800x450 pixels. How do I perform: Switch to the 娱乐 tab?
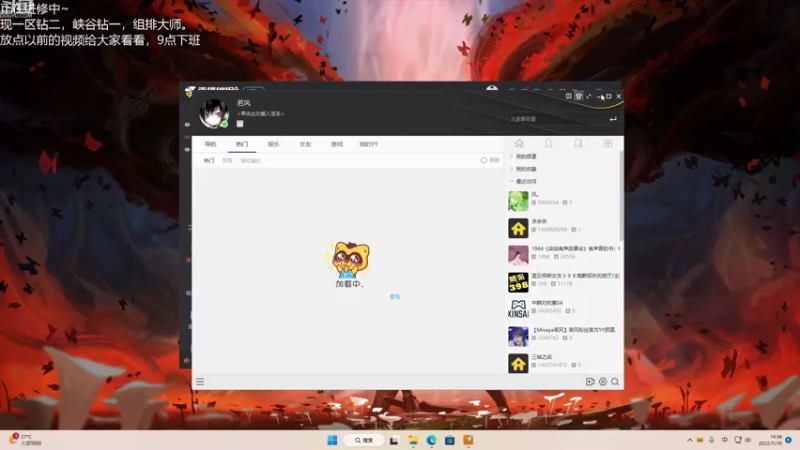pyautogui.click(x=273, y=144)
